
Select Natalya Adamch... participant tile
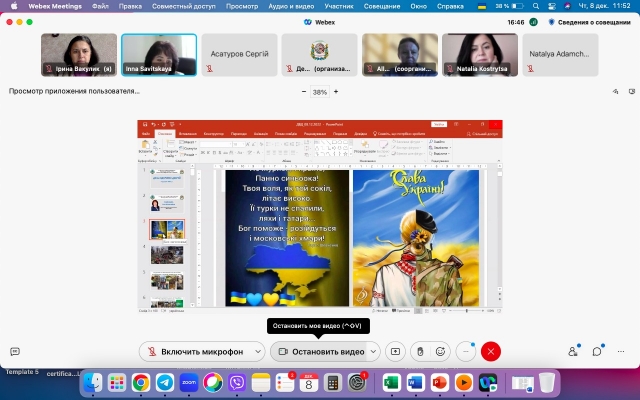click(560, 55)
